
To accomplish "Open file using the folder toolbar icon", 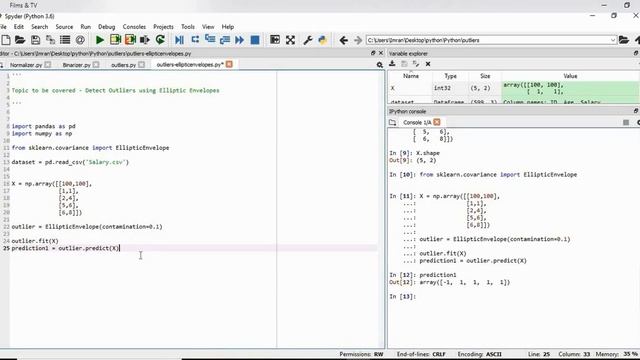I will 20,40.
